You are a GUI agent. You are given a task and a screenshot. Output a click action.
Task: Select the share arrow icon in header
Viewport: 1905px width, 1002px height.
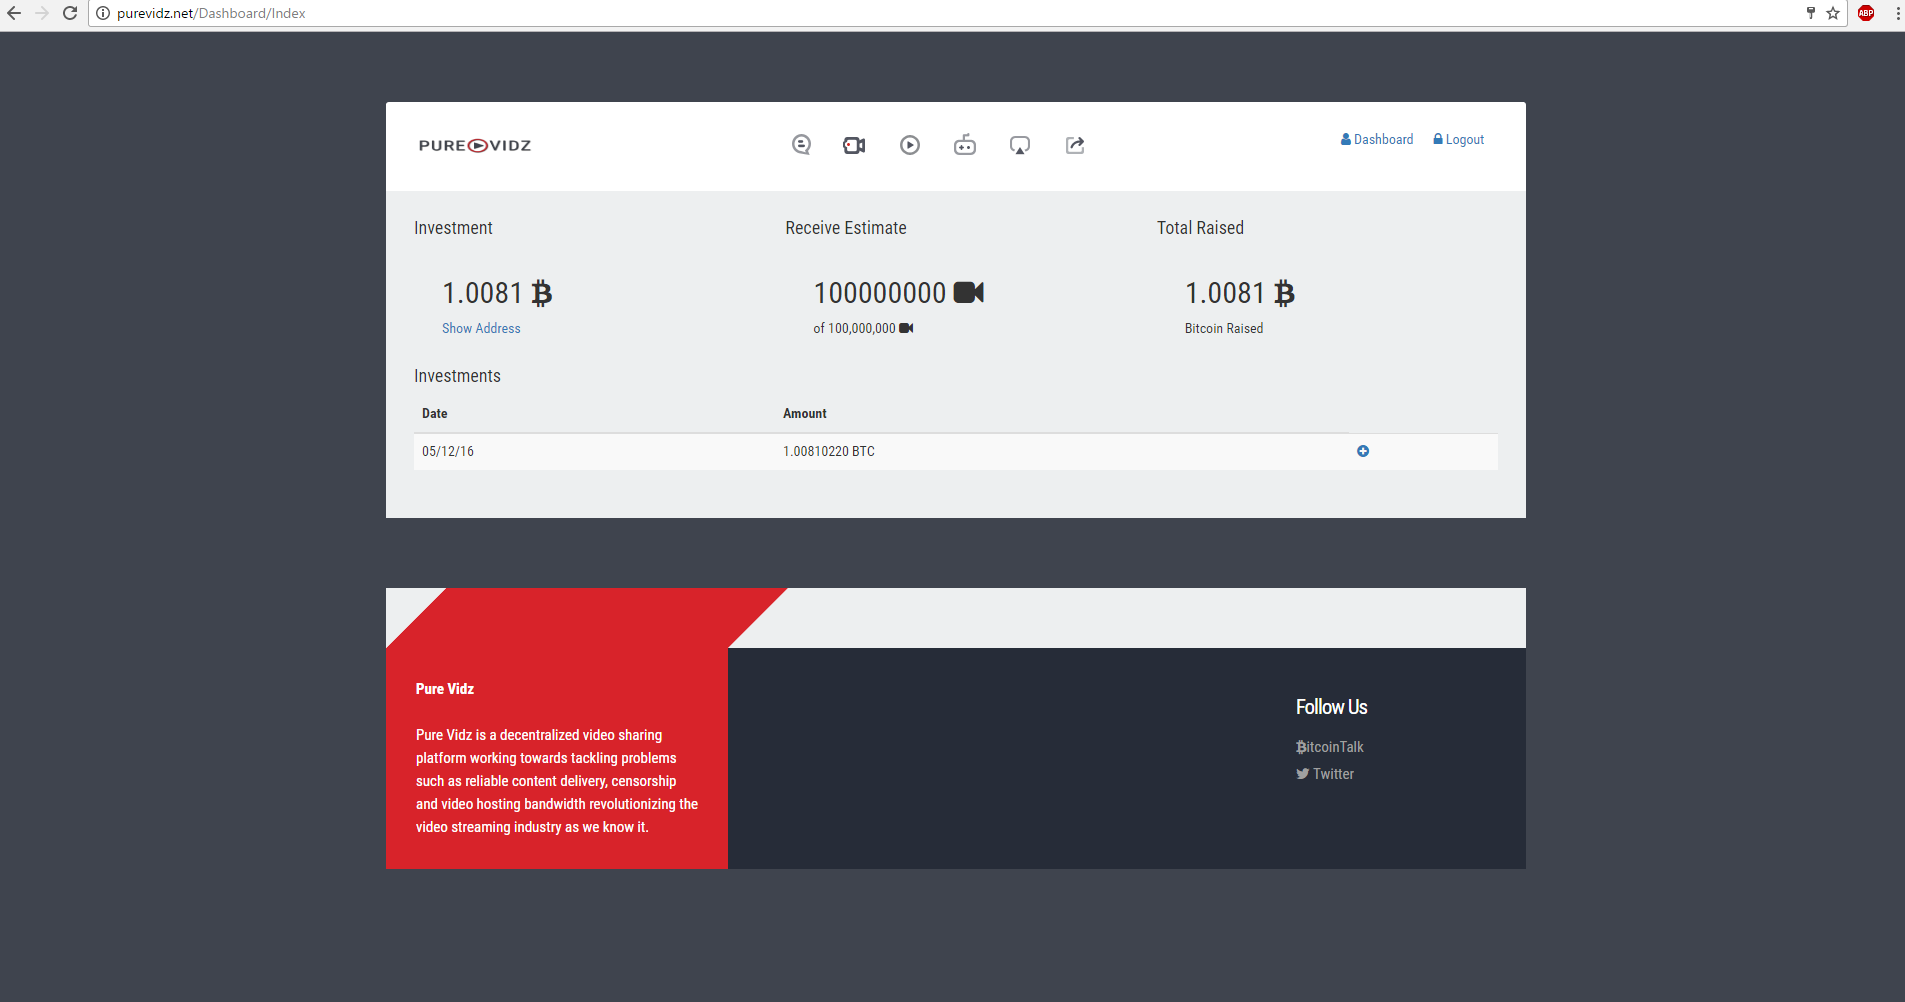coord(1075,145)
